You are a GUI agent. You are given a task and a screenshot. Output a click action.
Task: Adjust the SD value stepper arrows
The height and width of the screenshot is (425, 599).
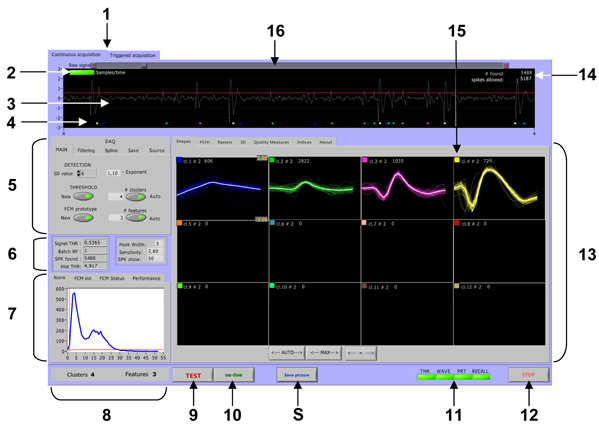point(79,173)
